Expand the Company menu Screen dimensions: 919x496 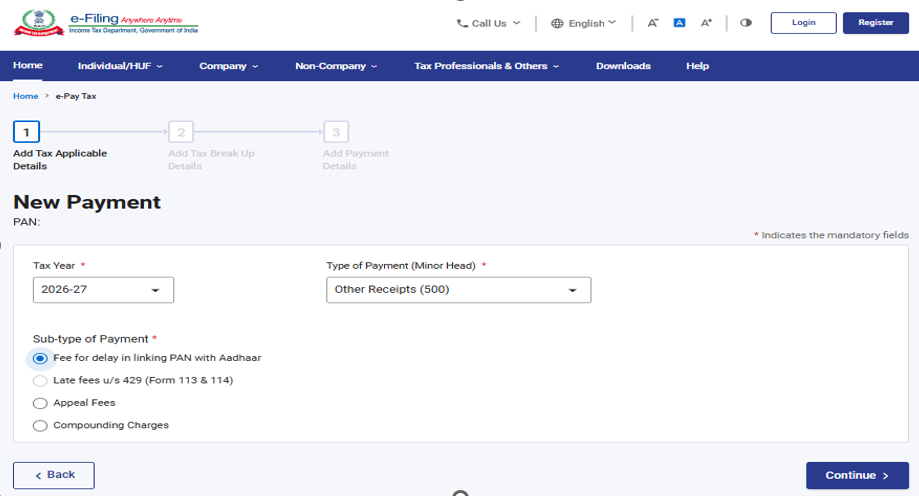pos(229,66)
